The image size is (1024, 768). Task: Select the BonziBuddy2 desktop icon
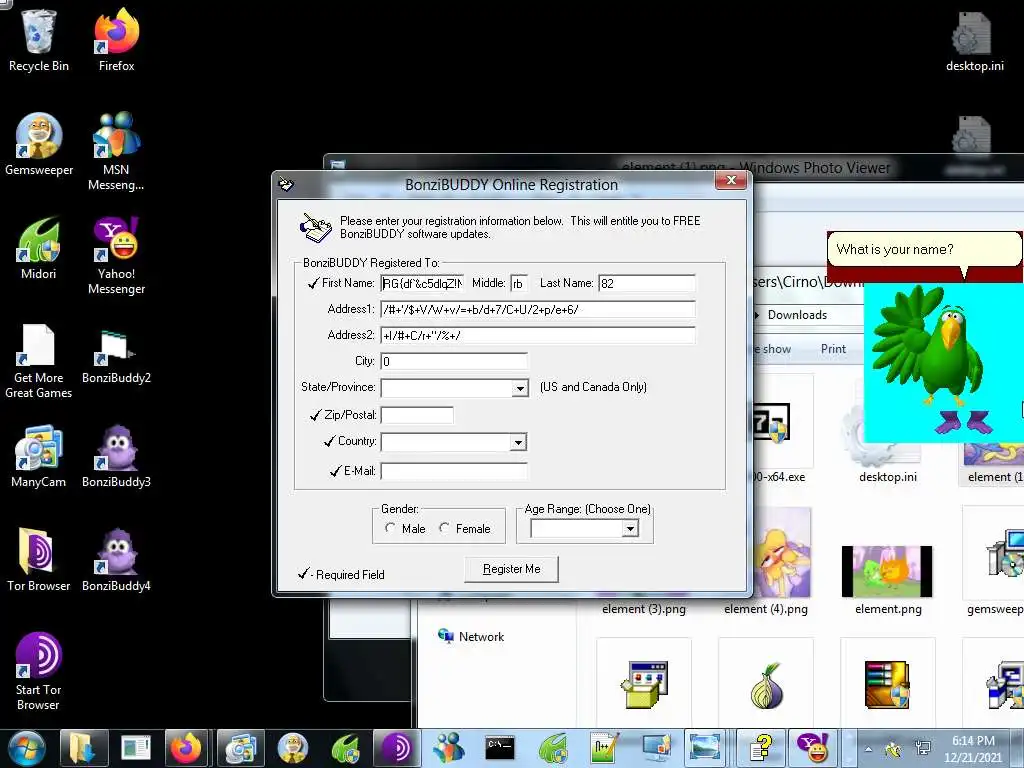(x=116, y=356)
